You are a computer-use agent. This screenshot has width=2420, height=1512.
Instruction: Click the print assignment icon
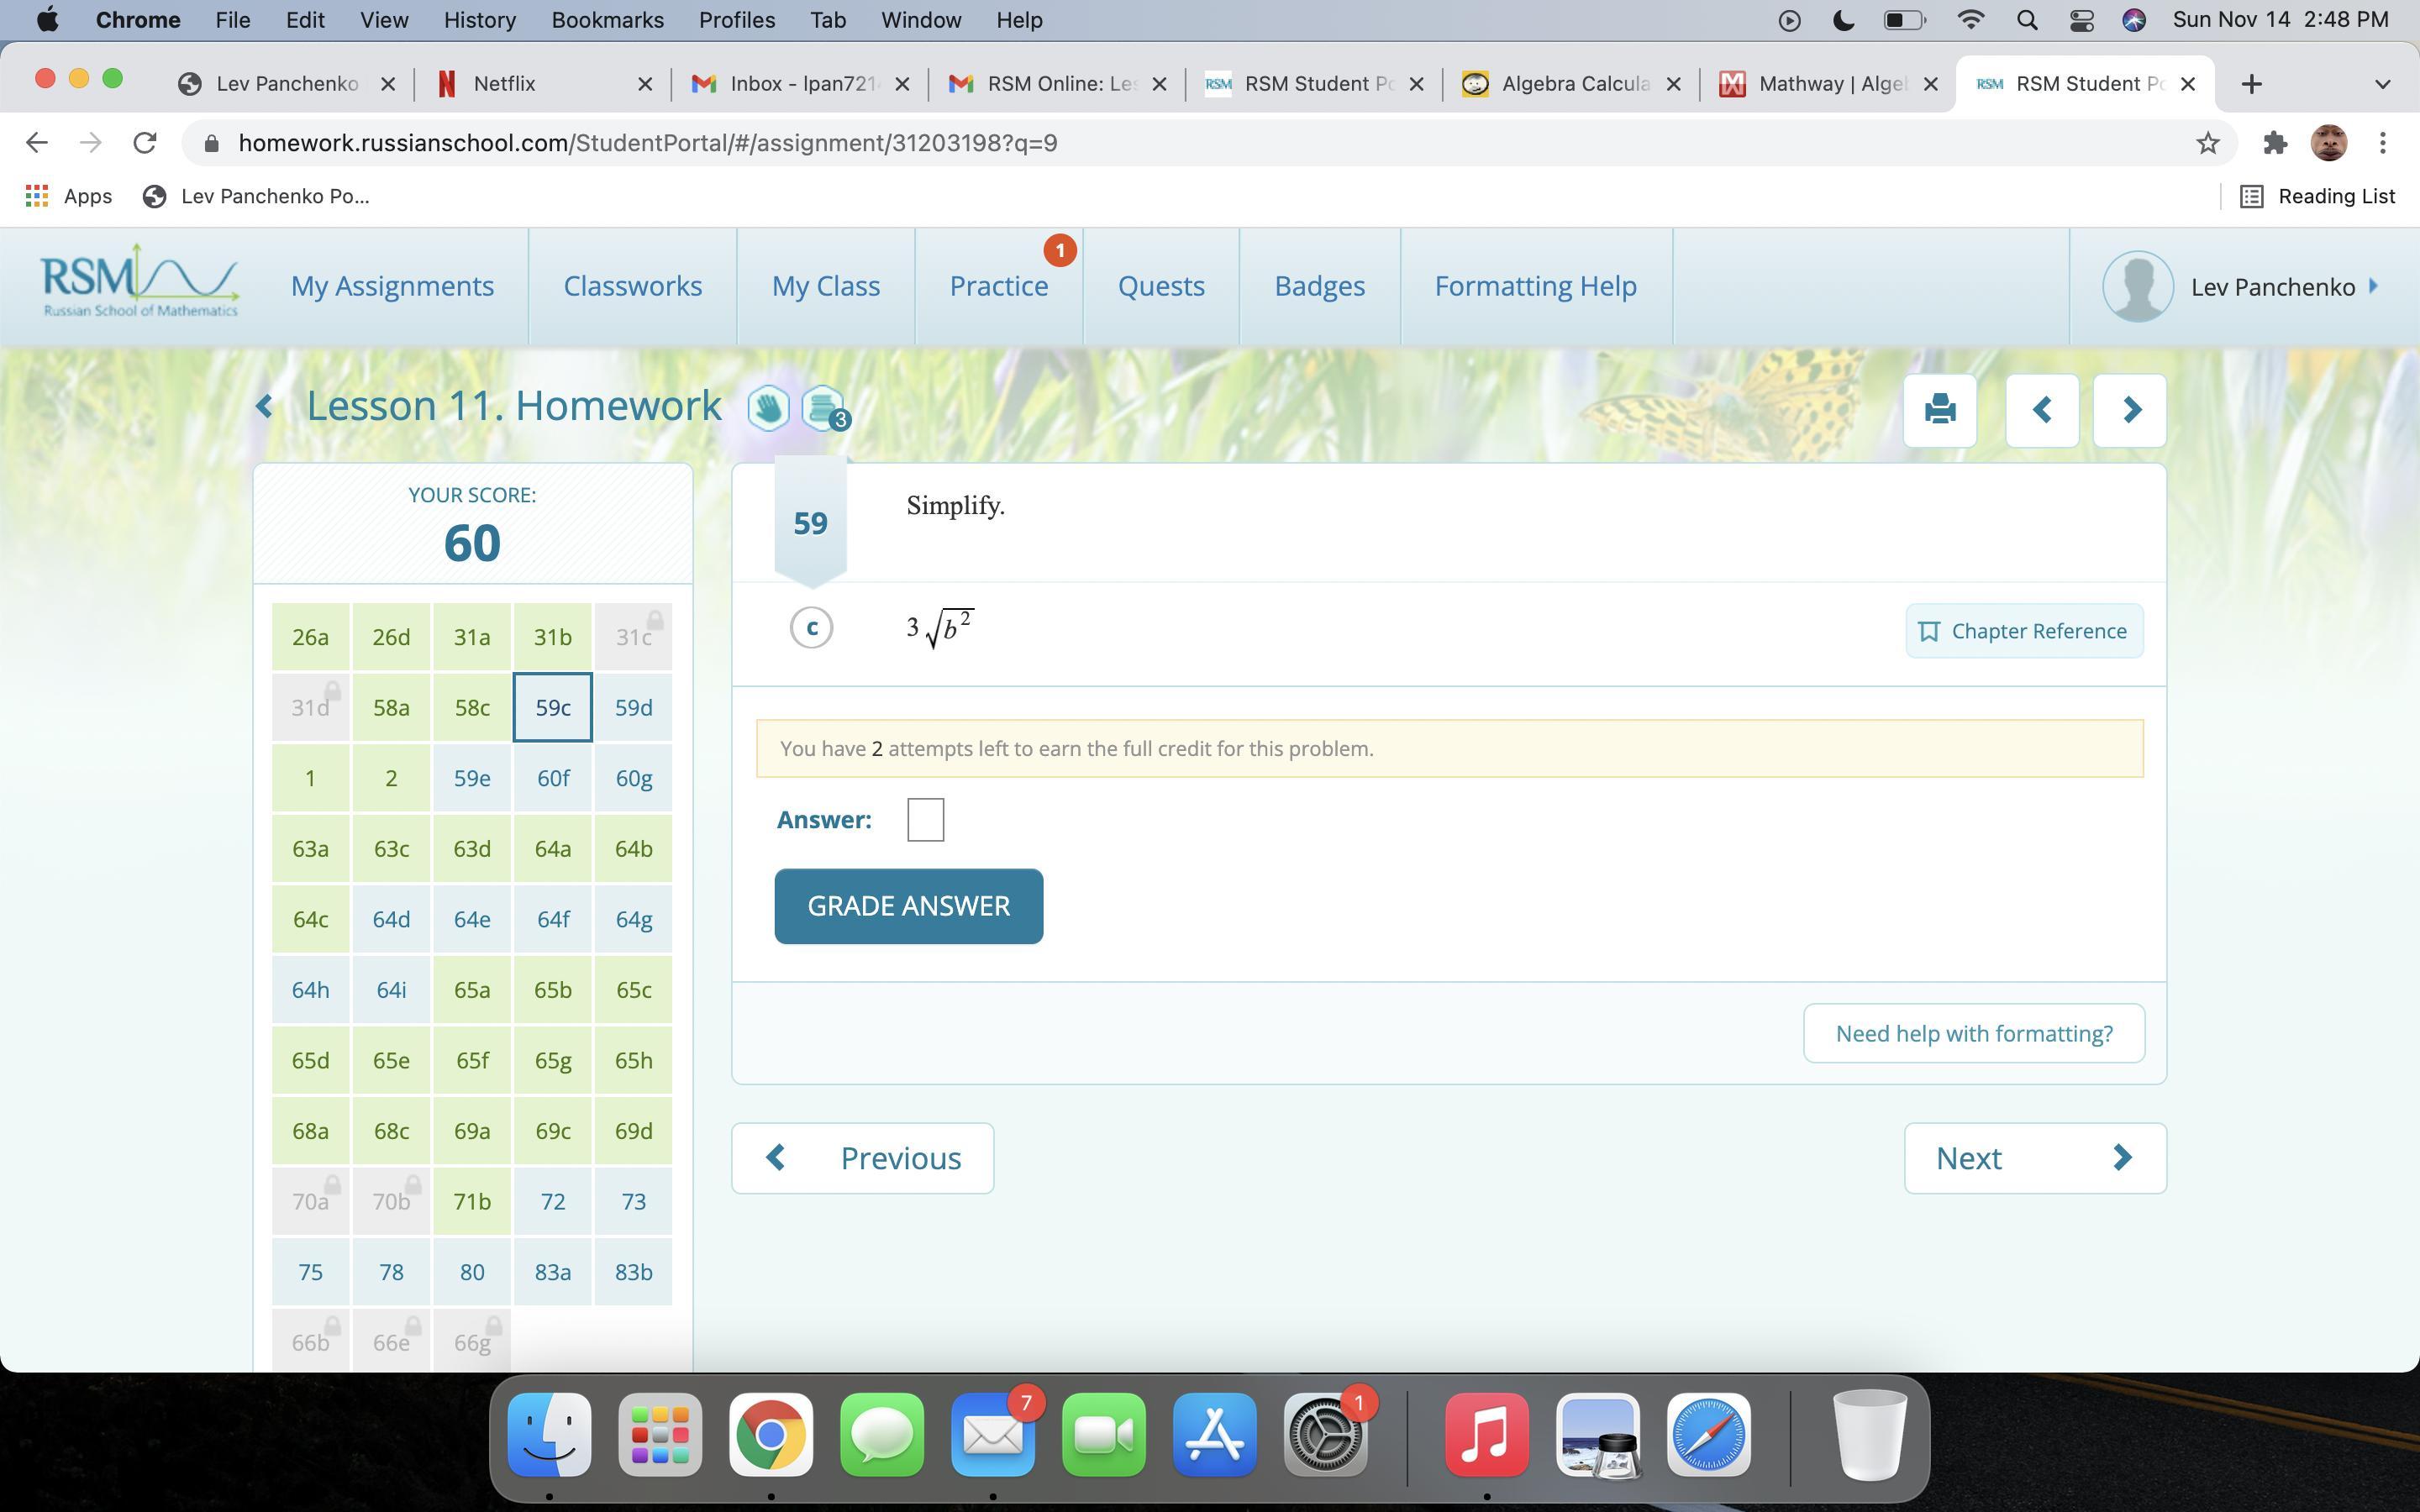[x=1939, y=409]
